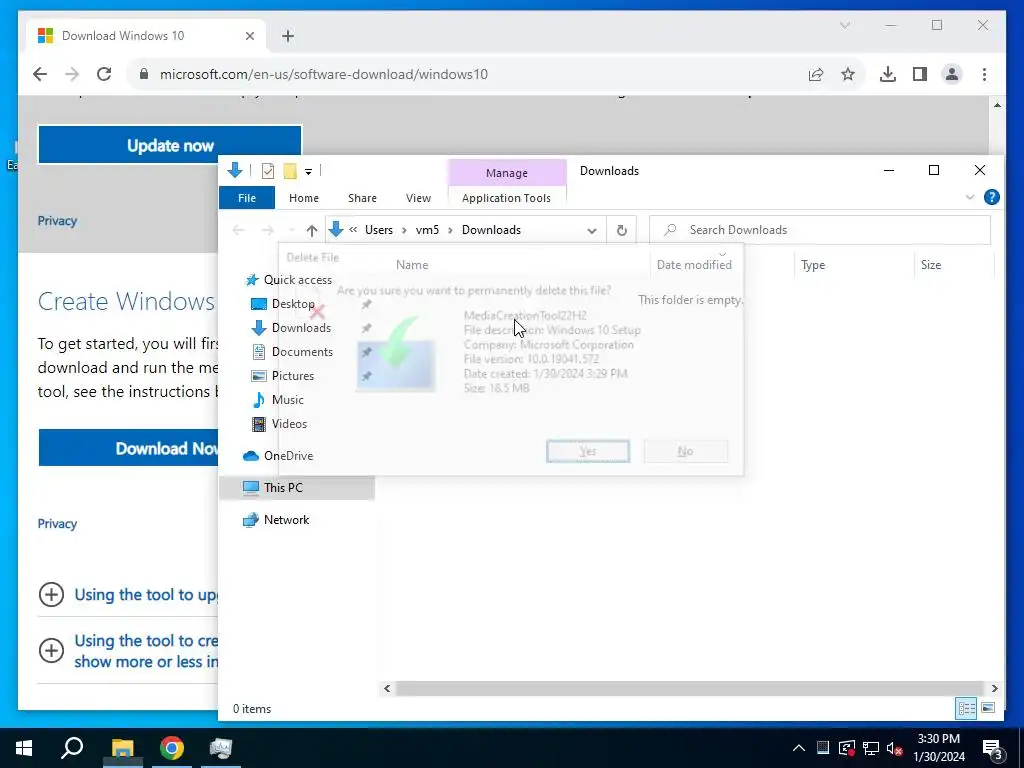Click the Update now button

170,145
